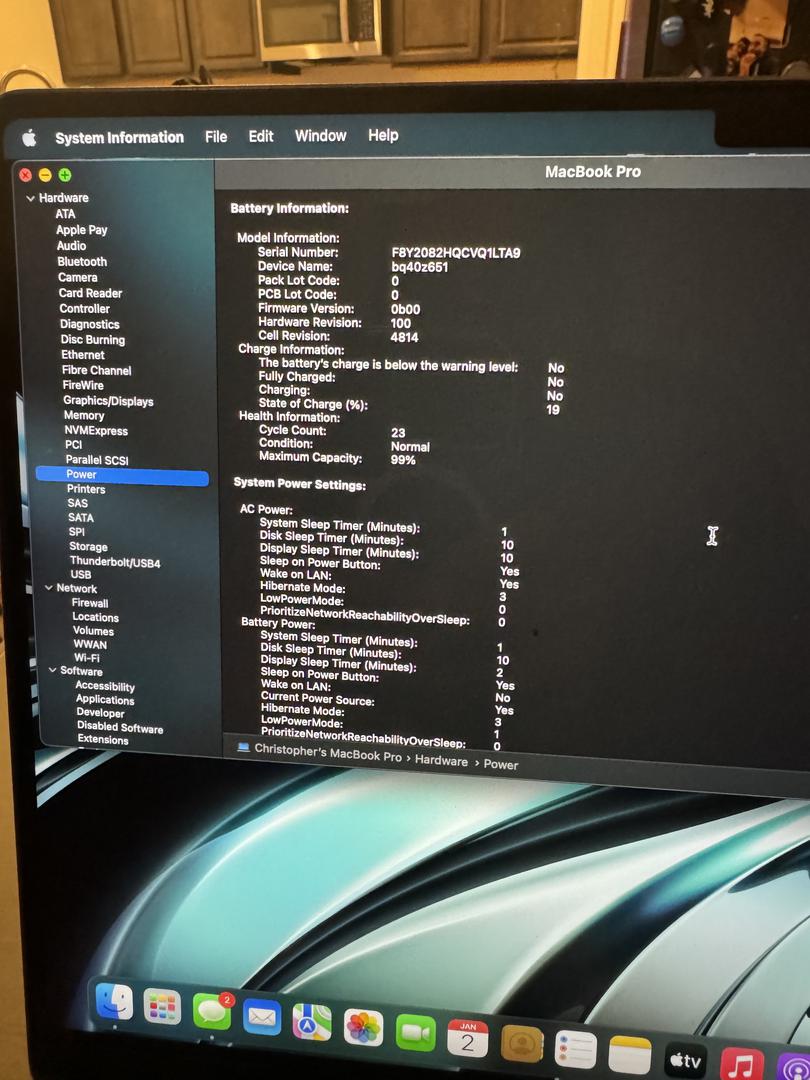Select Firewall under Network
810x1080 pixels.
[x=90, y=603]
